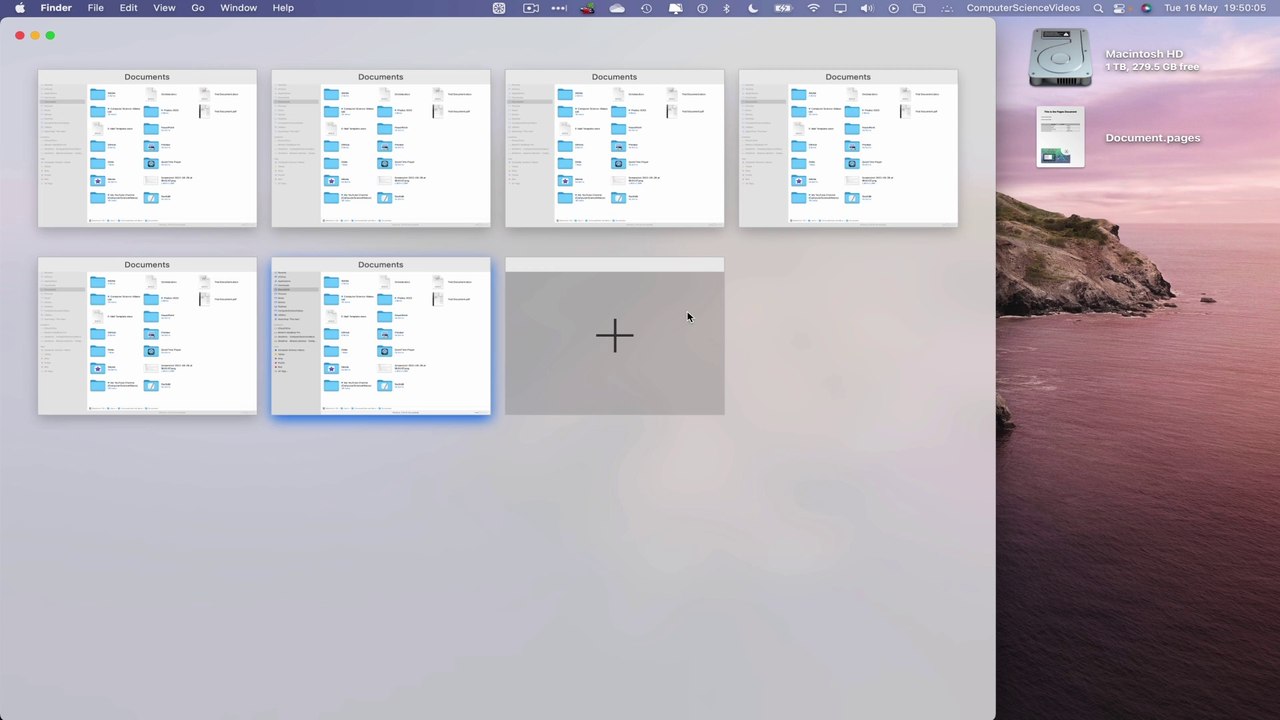Open Control Center from the menu bar
This screenshot has width=1280, height=720.
pos(1120,8)
